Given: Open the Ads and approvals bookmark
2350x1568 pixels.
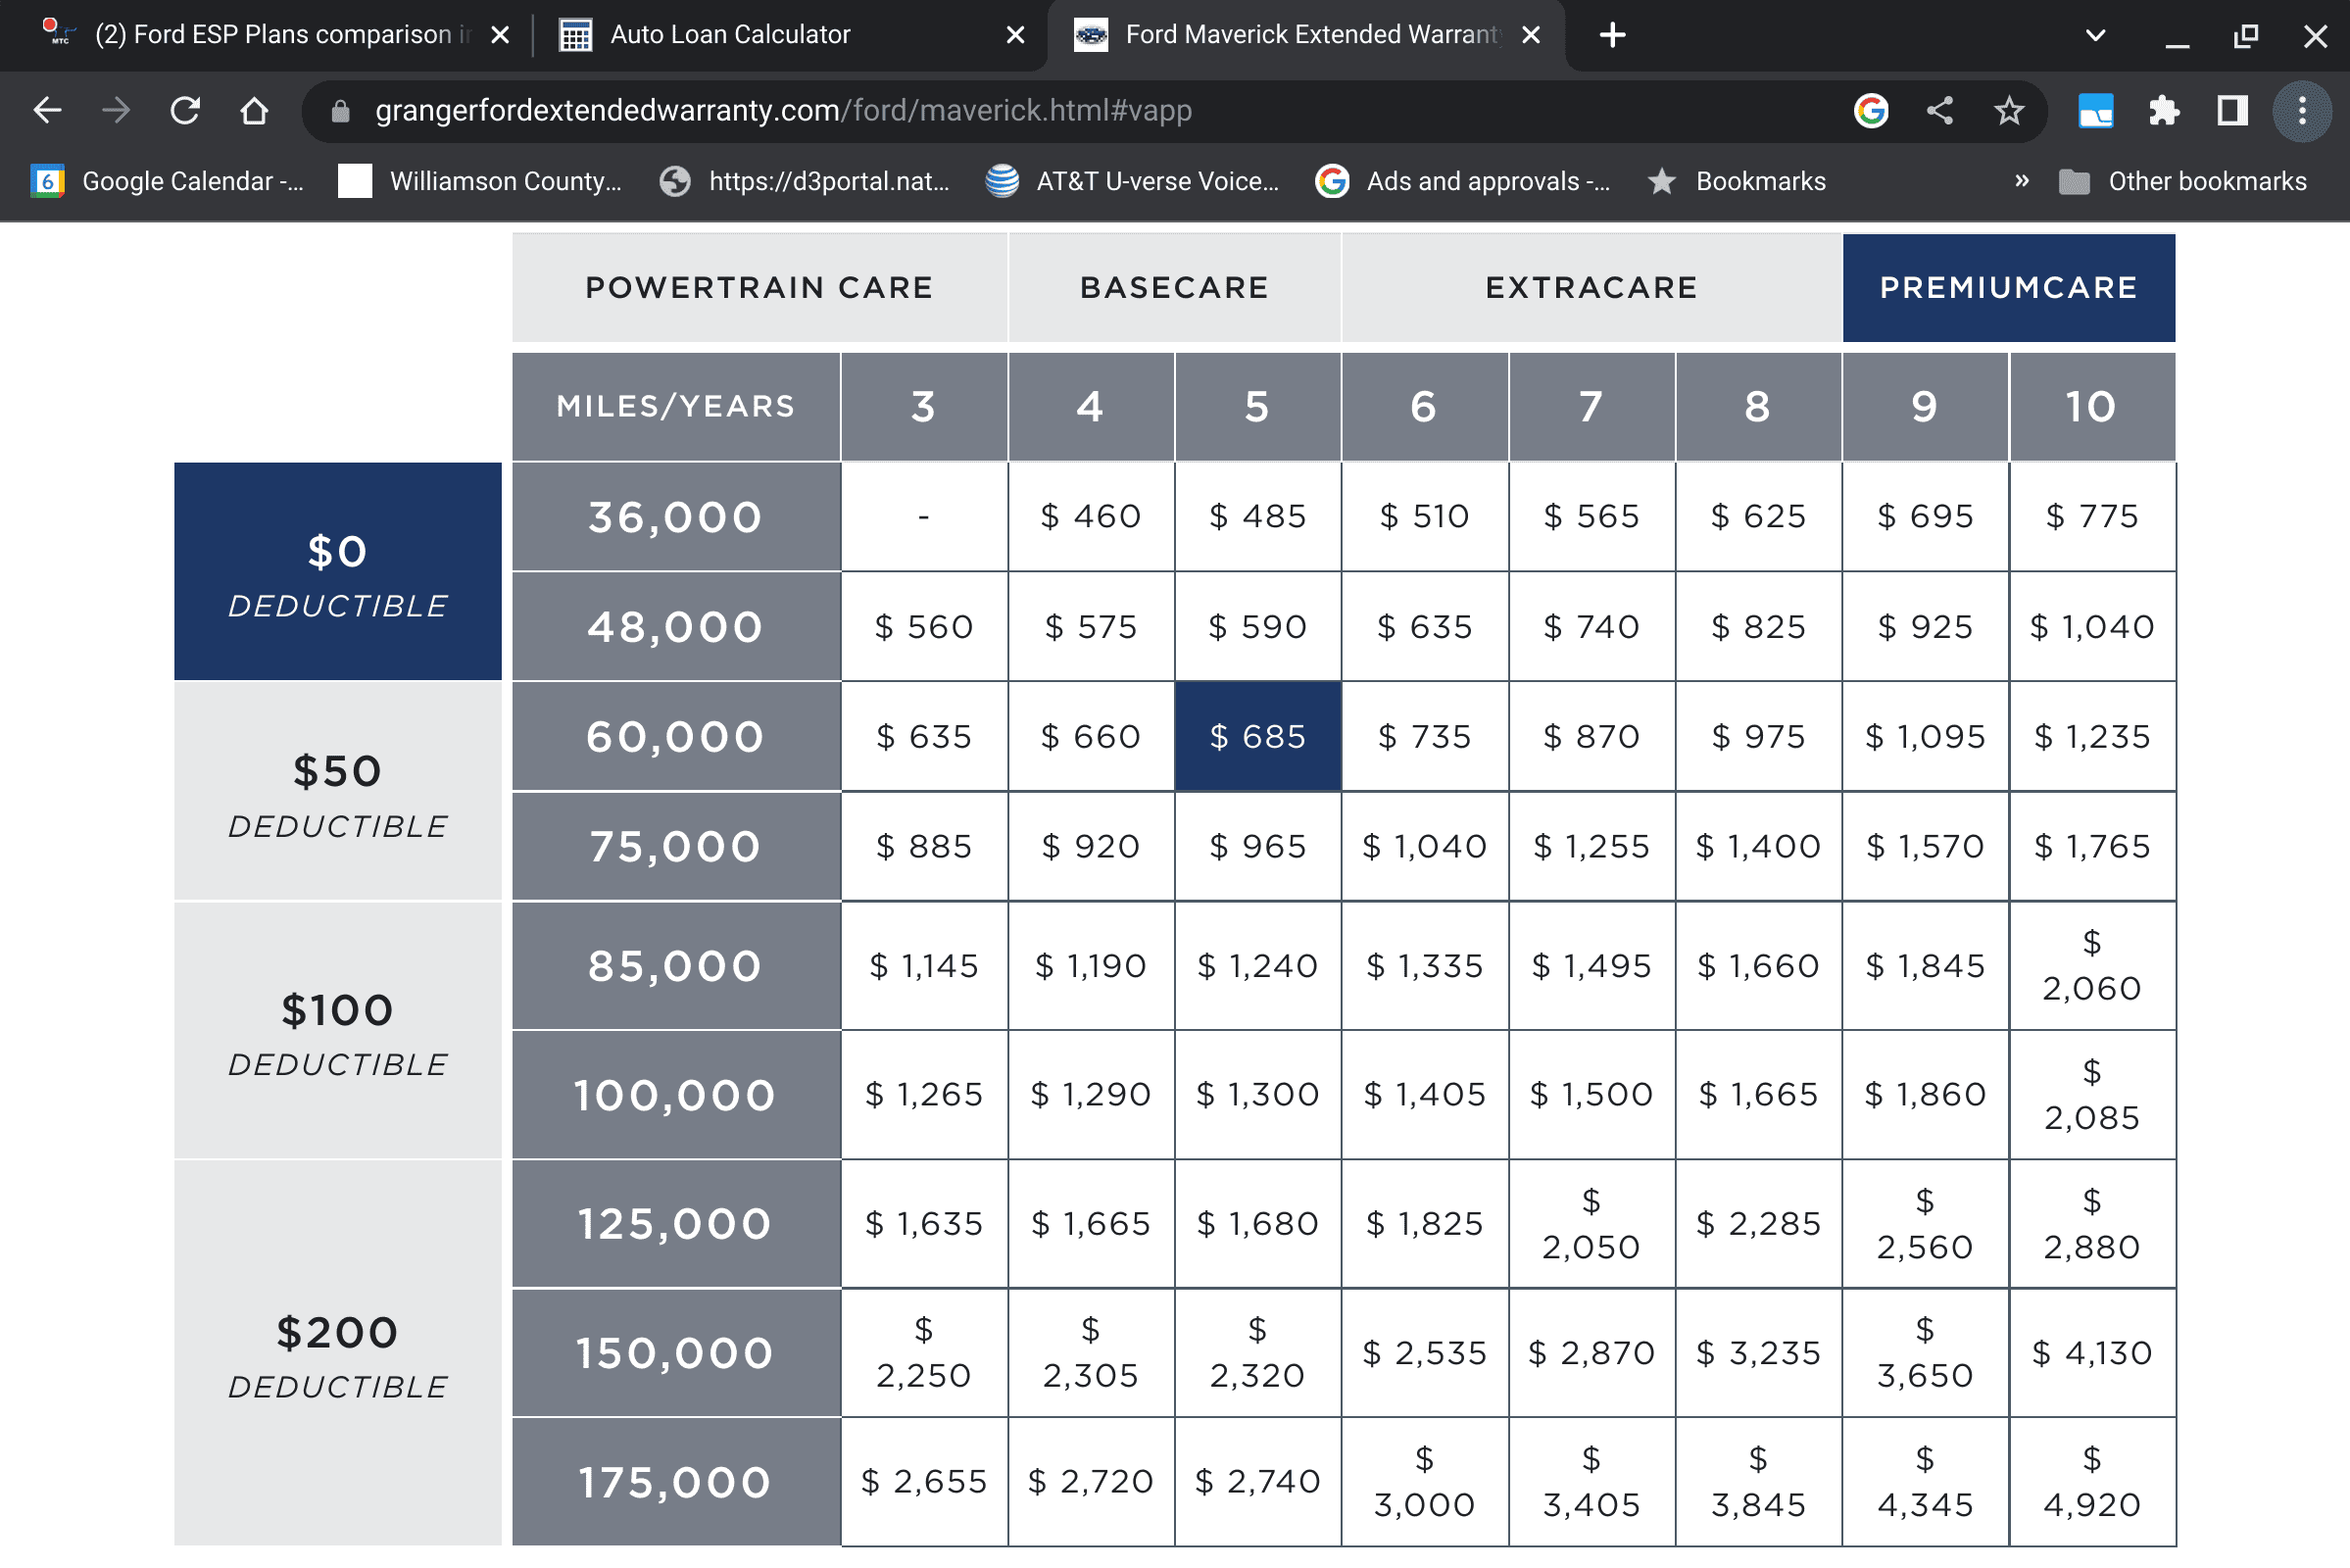Looking at the screenshot, I should (1463, 181).
